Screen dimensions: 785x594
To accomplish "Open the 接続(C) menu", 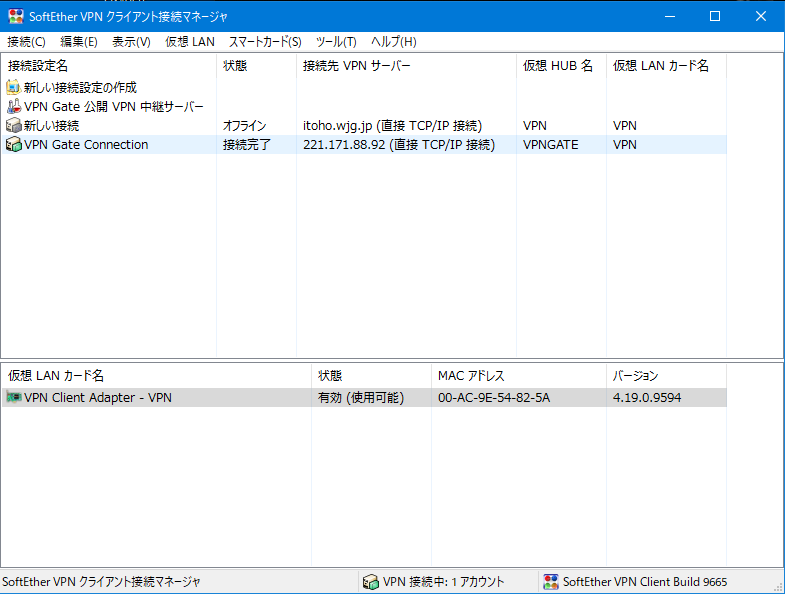I will point(26,42).
